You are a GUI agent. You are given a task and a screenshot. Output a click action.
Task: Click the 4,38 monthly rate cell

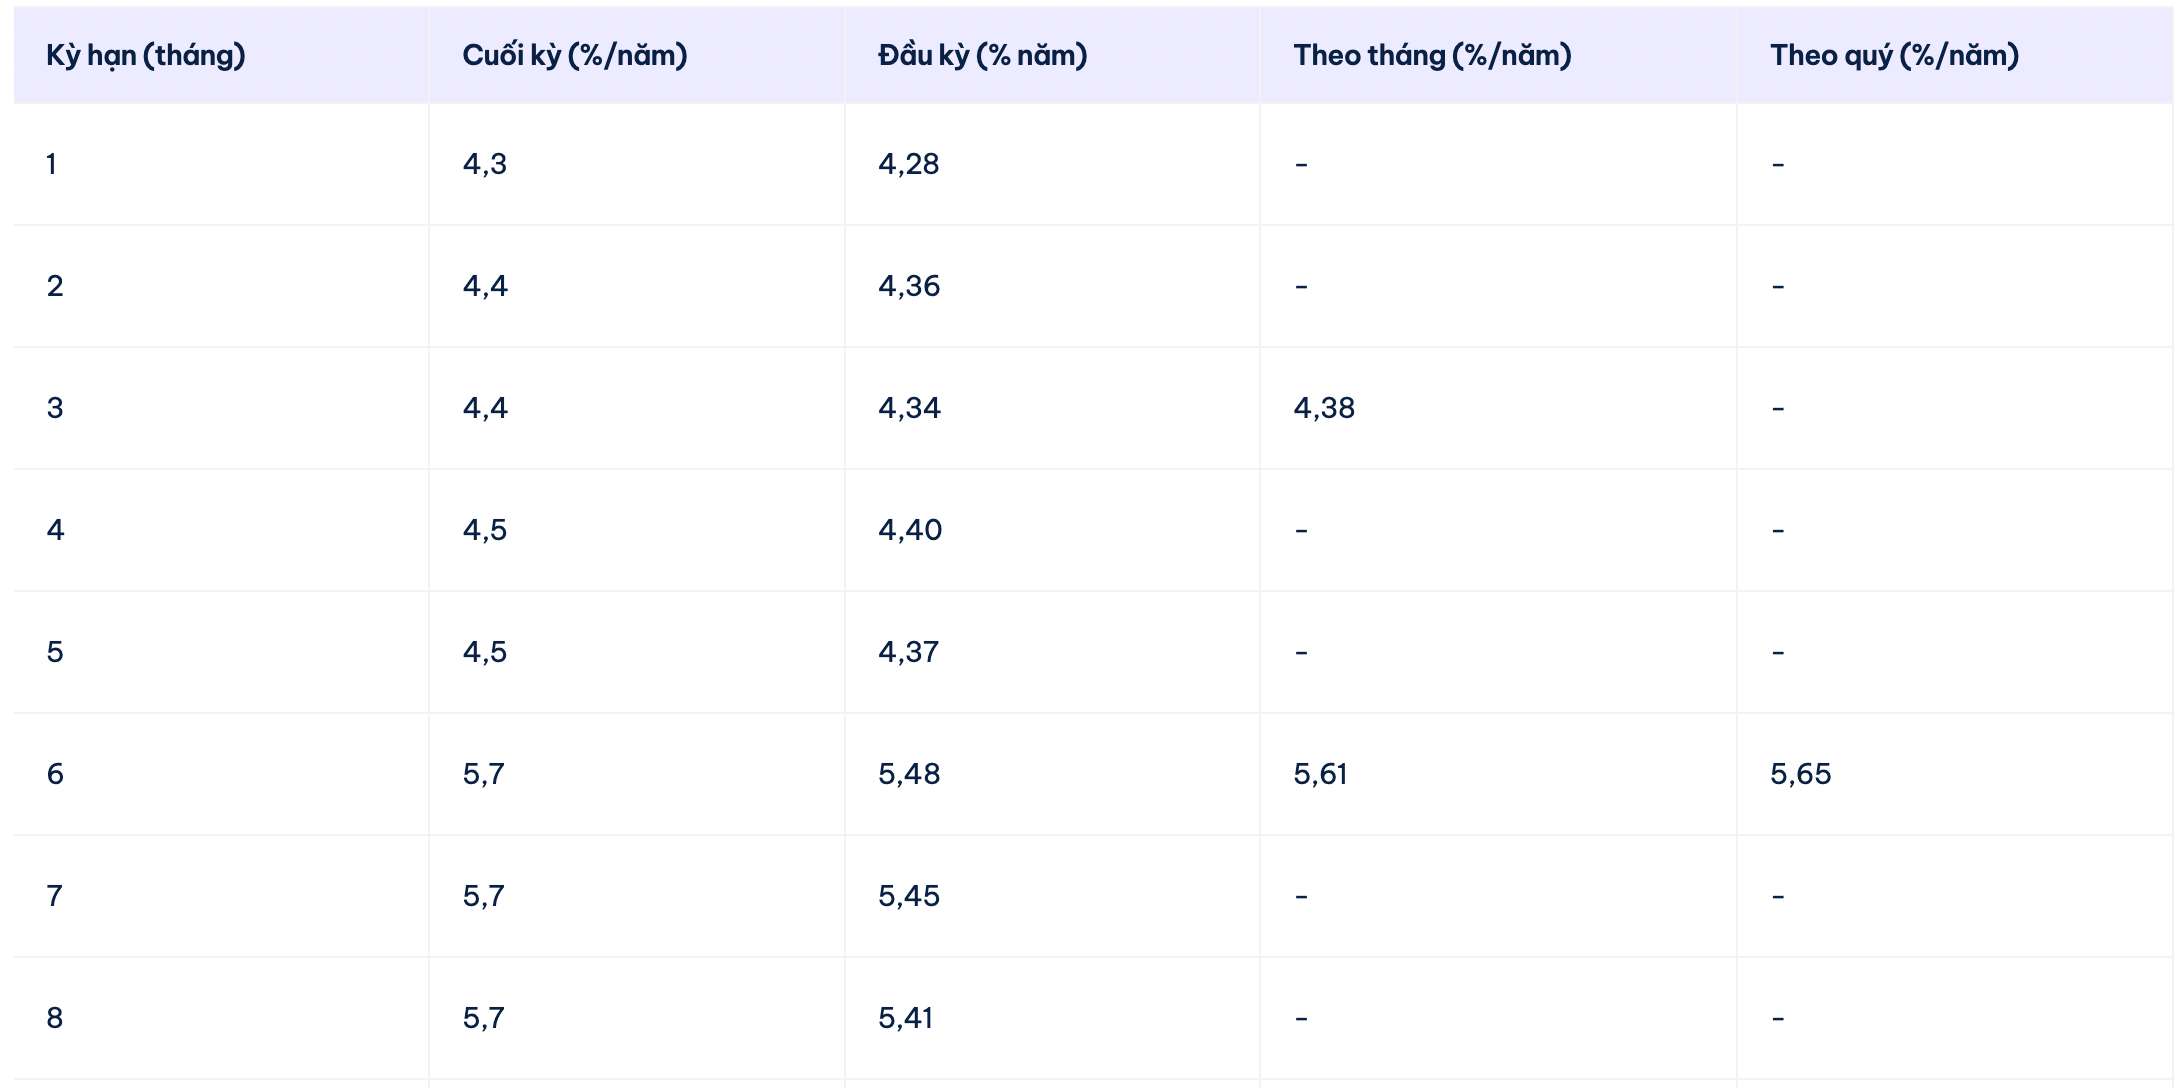(x=1324, y=408)
